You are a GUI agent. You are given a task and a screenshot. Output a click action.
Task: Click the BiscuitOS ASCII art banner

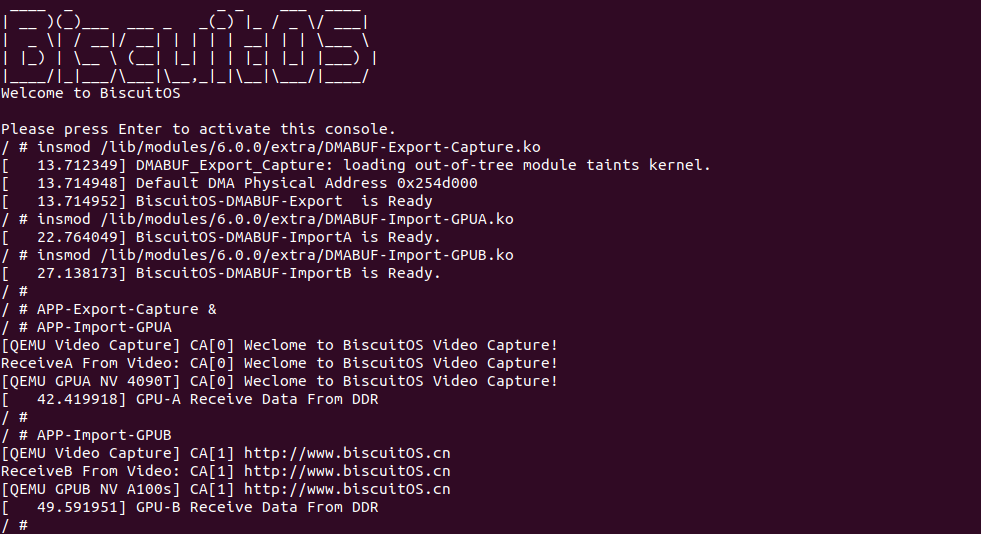coord(185,47)
